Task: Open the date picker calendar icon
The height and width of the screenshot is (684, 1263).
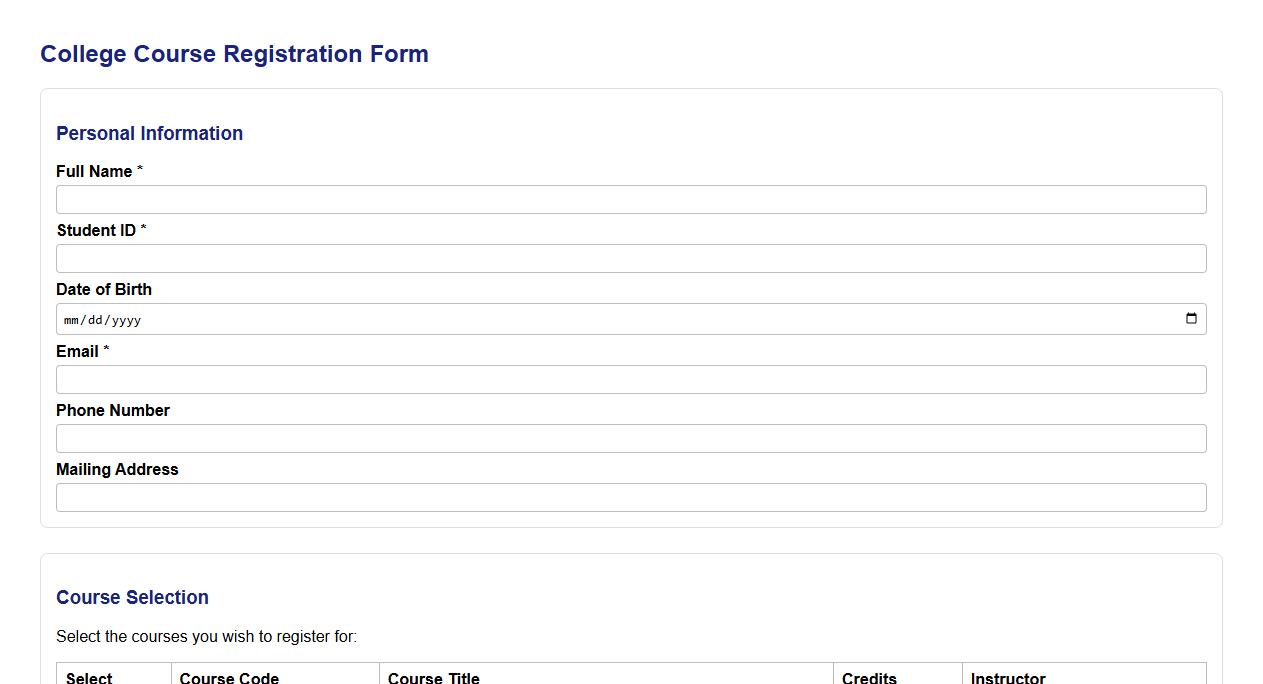Action: 1191,318
